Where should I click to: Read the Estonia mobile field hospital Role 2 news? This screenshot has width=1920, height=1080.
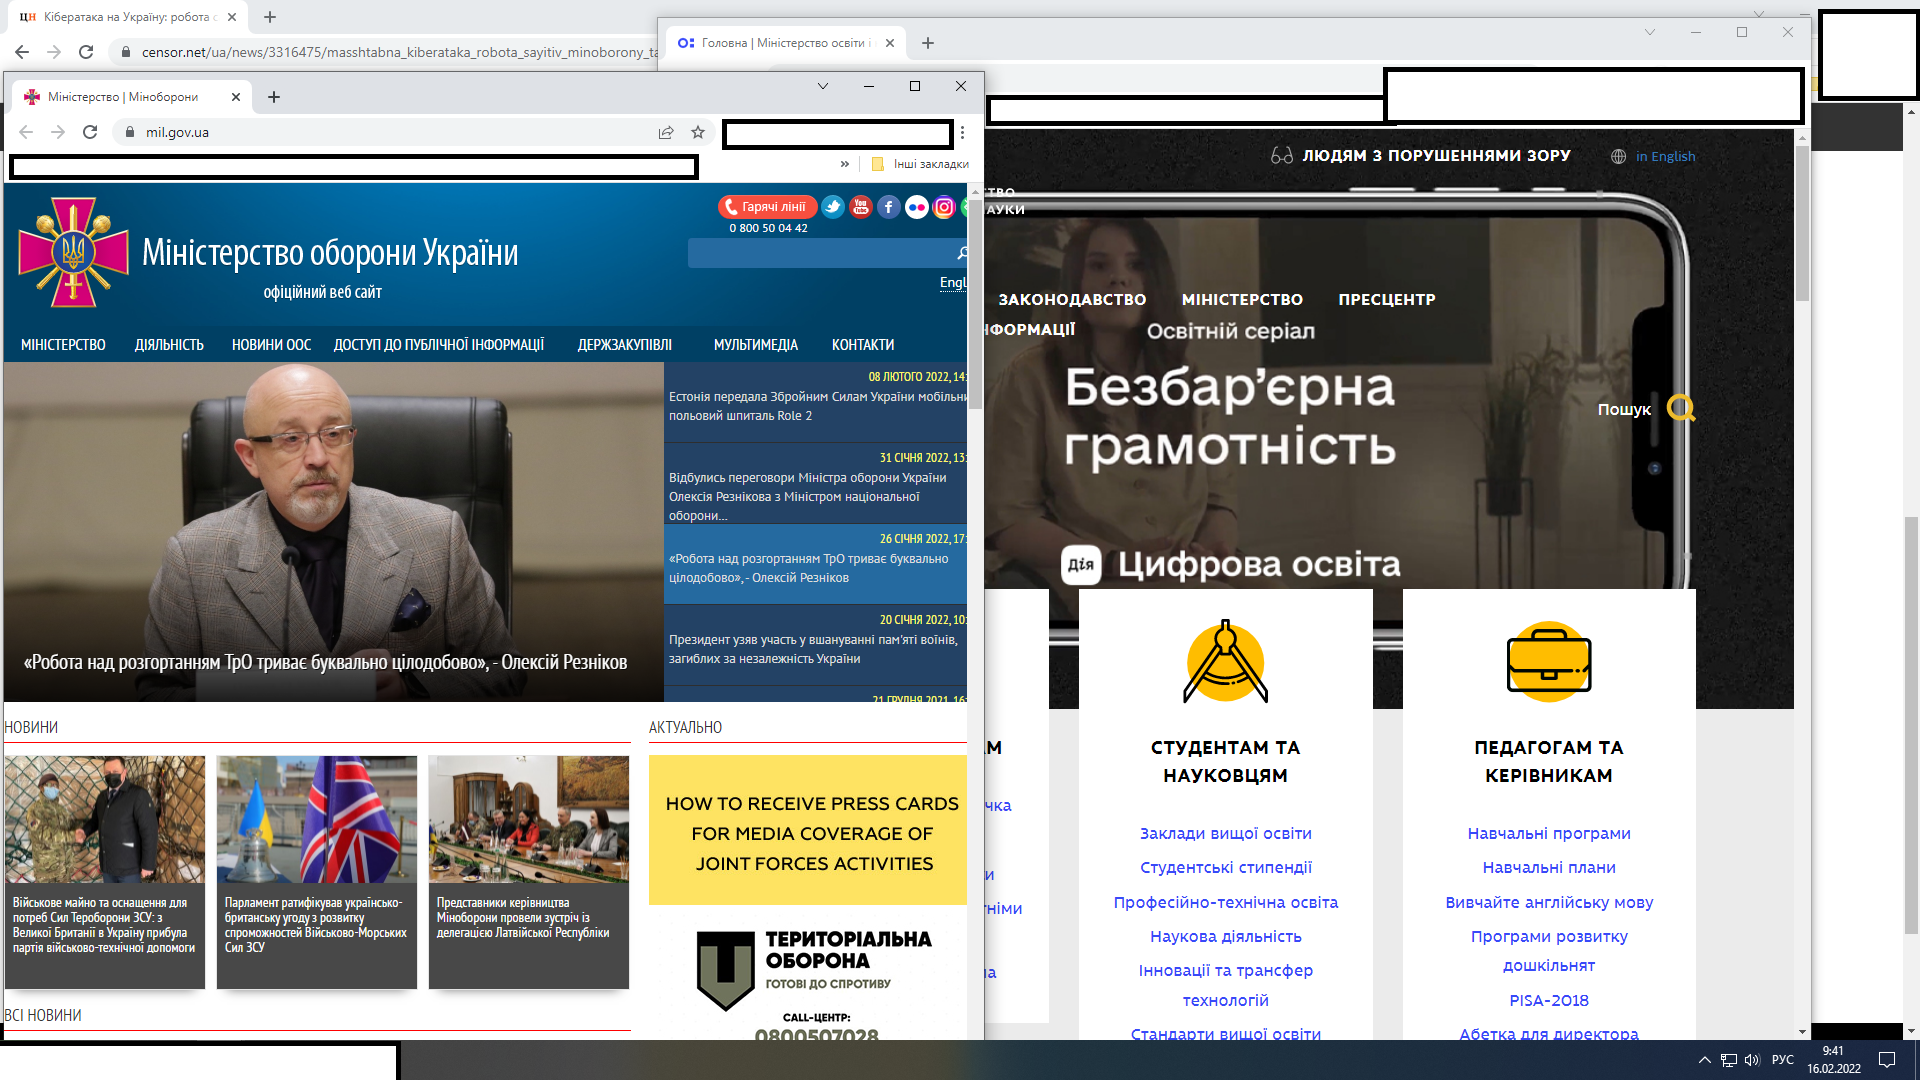click(816, 406)
